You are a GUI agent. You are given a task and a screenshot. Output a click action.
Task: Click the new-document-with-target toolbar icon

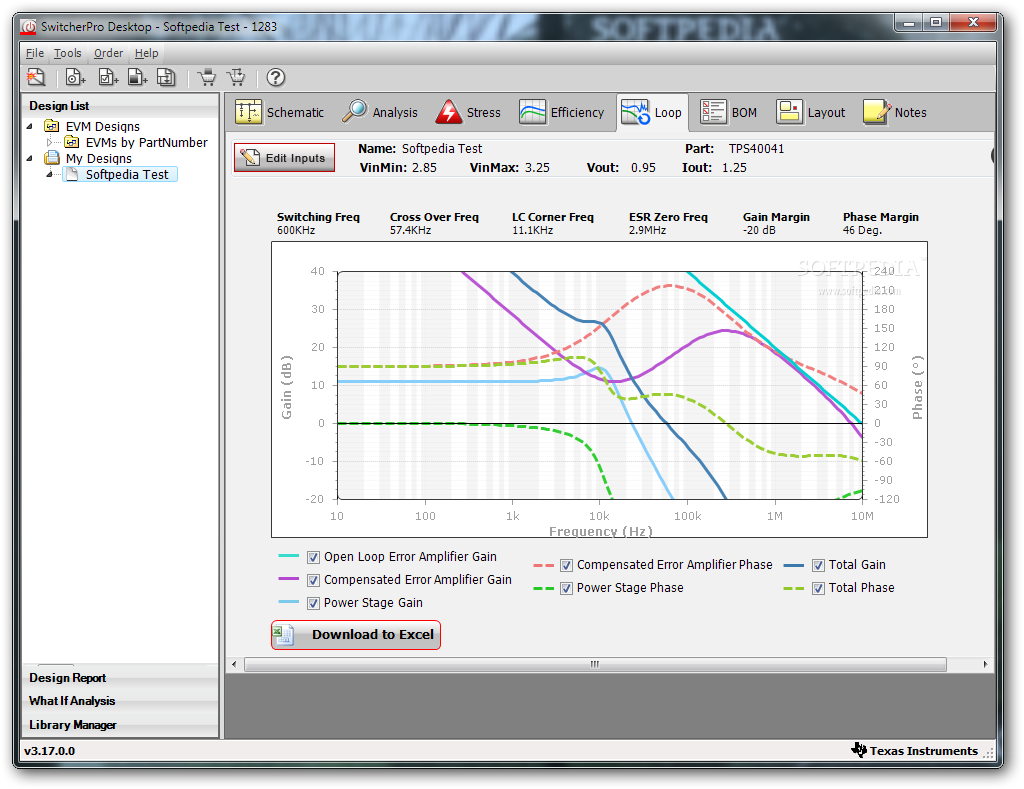[75, 78]
